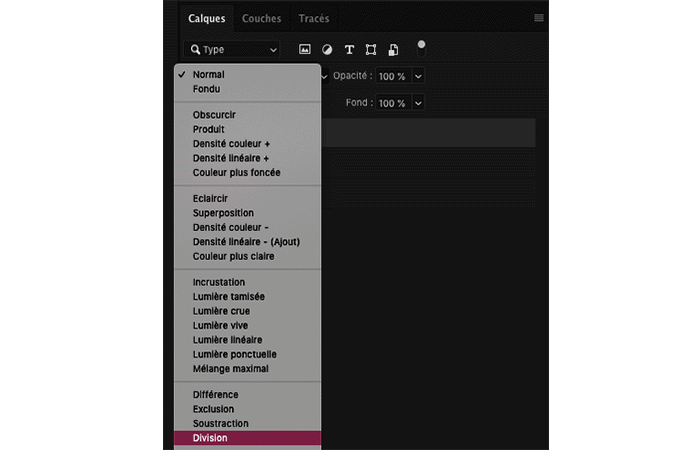This screenshot has width=700, height=450.
Task: Select the Exclusion blend mode
Action: click(247, 409)
